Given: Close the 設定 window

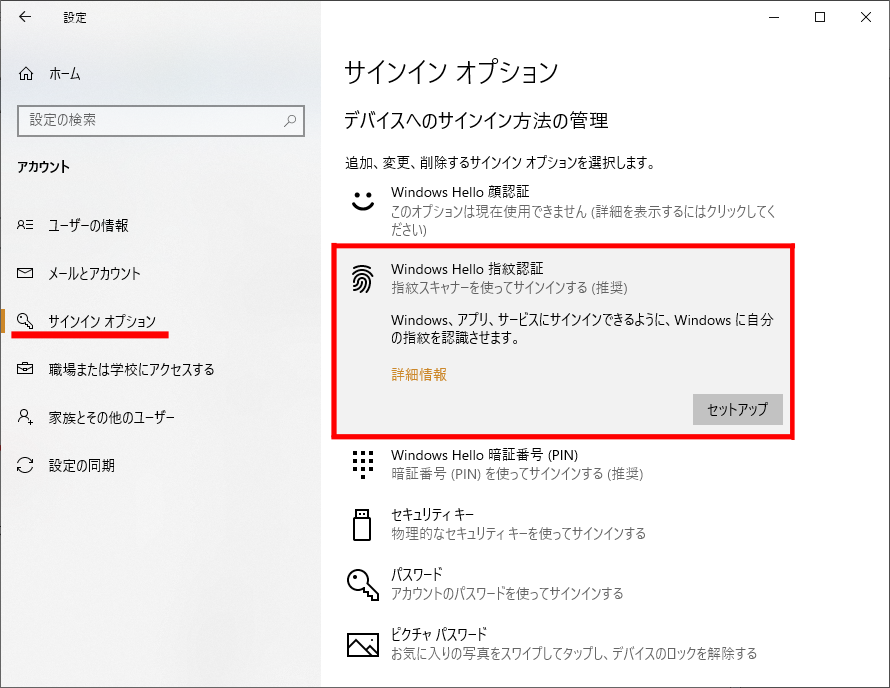Looking at the screenshot, I should [x=866, y=17].
